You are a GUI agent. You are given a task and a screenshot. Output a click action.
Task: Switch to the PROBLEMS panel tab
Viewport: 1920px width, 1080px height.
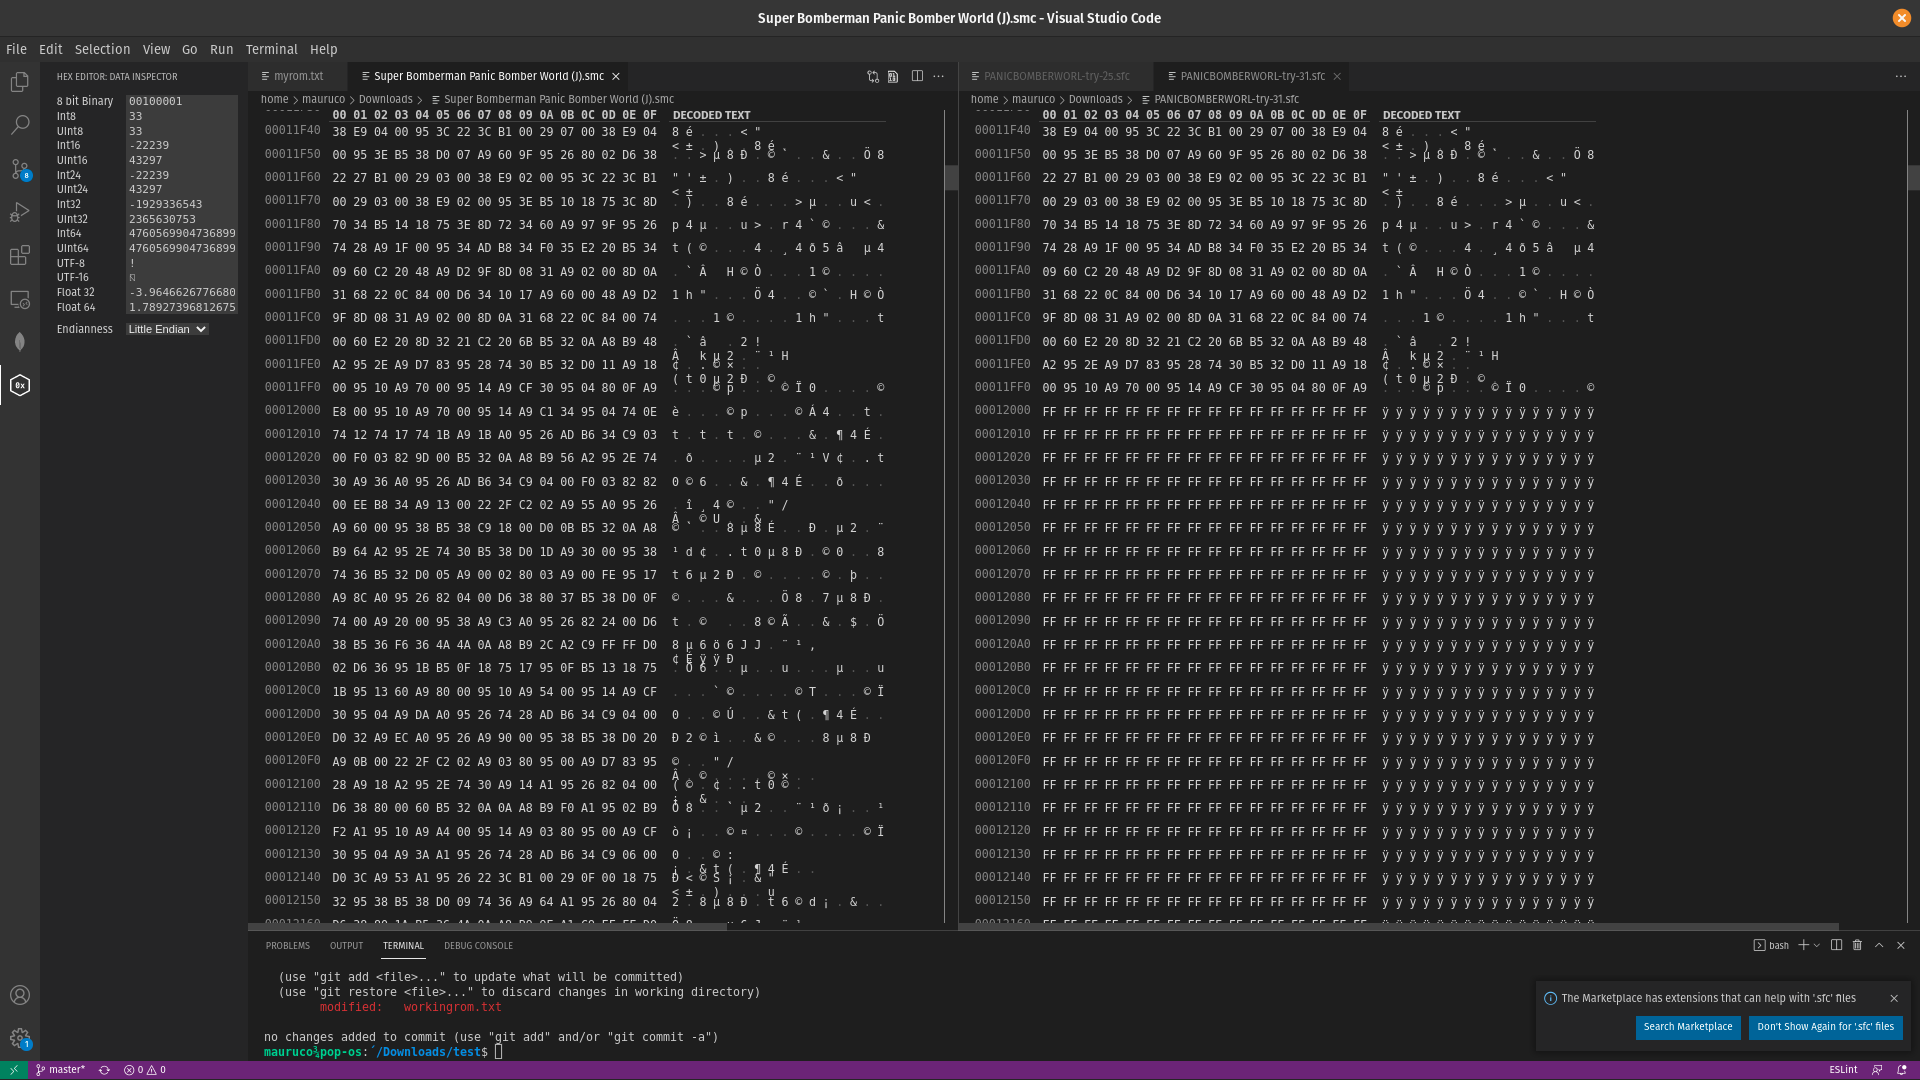287,945
